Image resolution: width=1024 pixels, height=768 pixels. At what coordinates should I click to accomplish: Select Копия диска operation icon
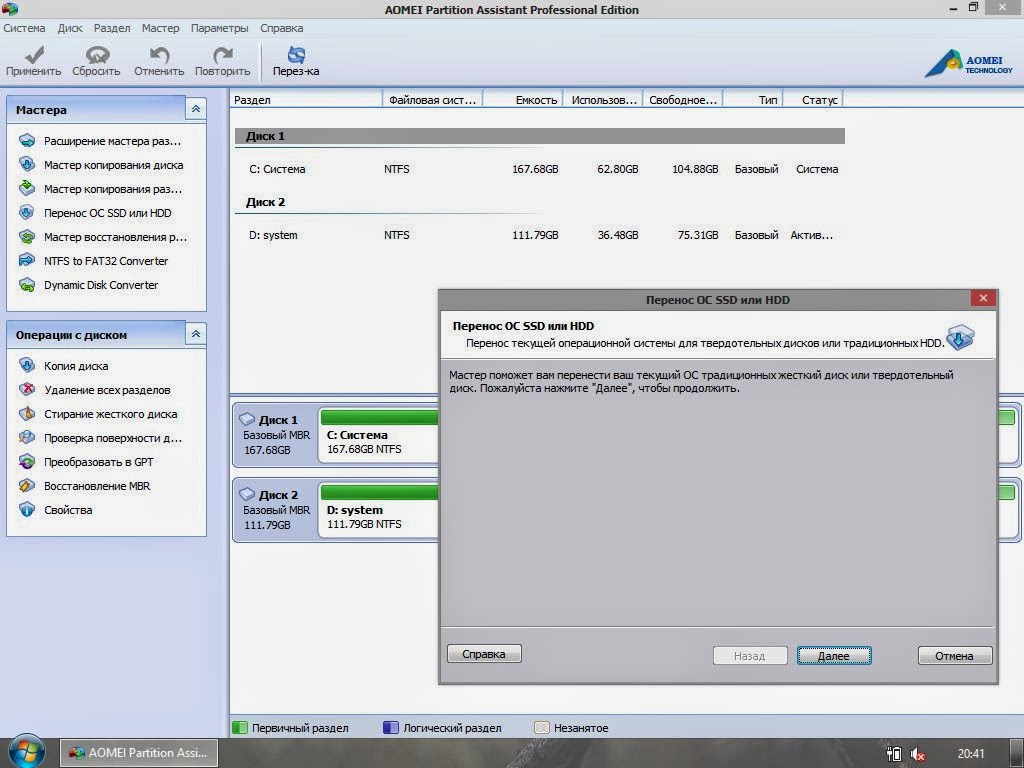tap(27, 366)
